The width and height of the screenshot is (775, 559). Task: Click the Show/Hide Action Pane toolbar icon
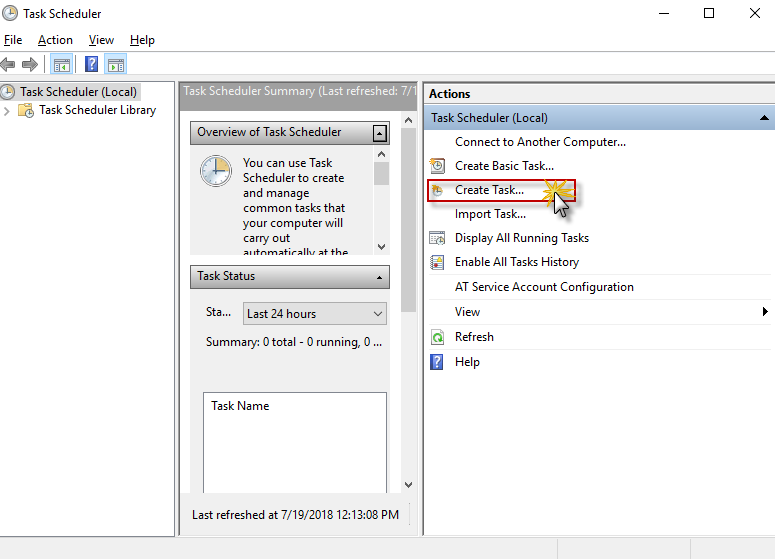(115, 65)
